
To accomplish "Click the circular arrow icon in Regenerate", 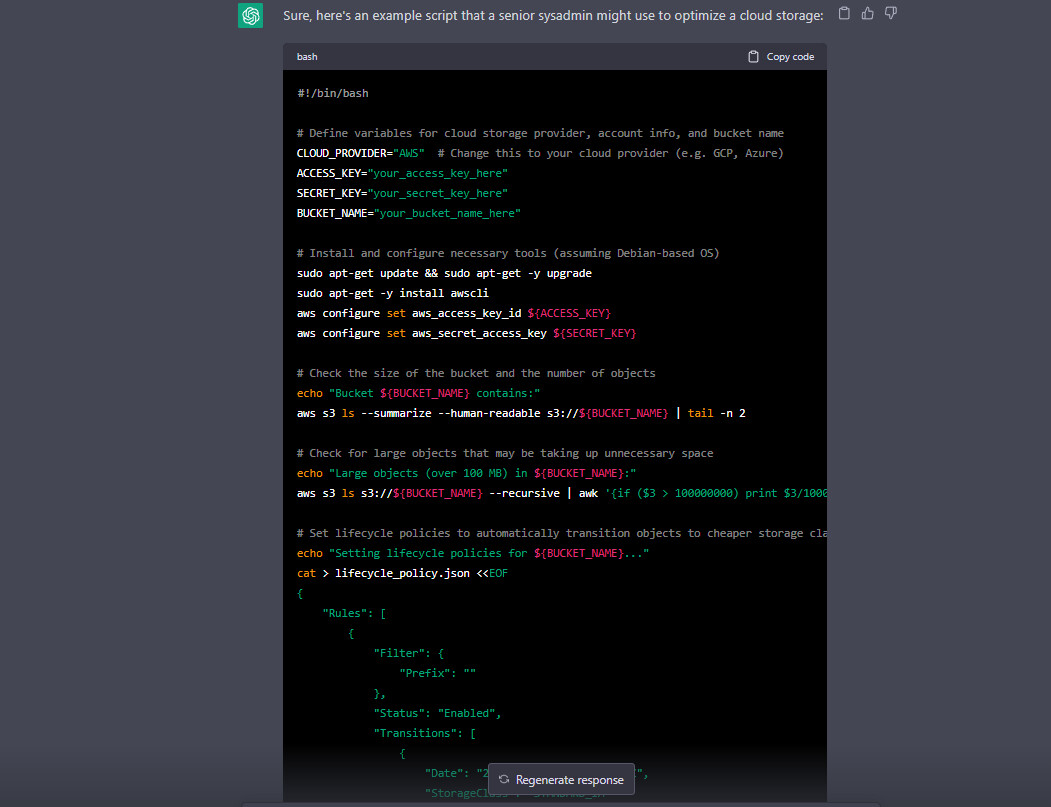I will pyautogui.click(x=504, y=780).
